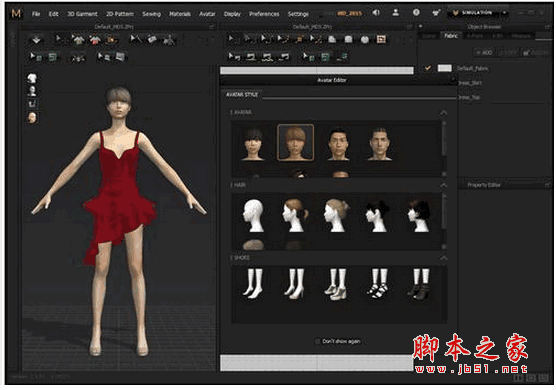The height and width of the screenshot is (390, 556).
Task: Click the round help icon in top bar
Action: [416, 13]
